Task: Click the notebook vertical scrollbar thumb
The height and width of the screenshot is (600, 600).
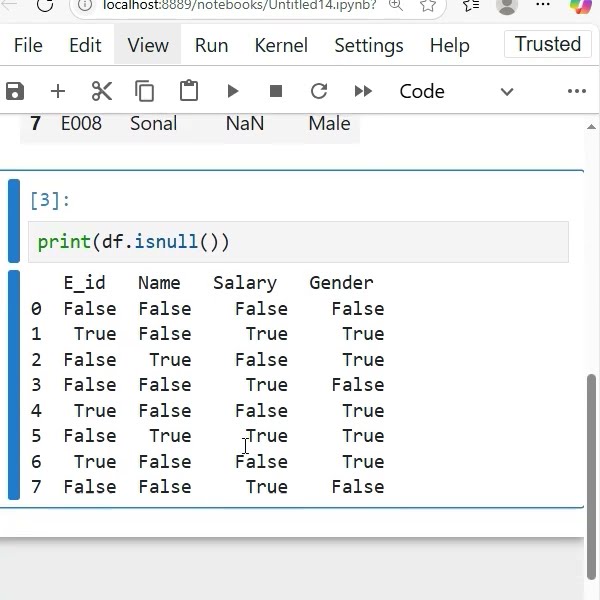Action: [592, 476]
